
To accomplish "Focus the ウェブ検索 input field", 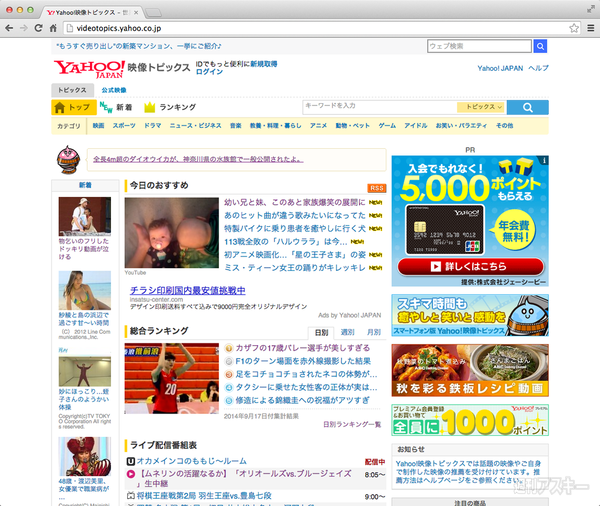I will coord(479,46).
